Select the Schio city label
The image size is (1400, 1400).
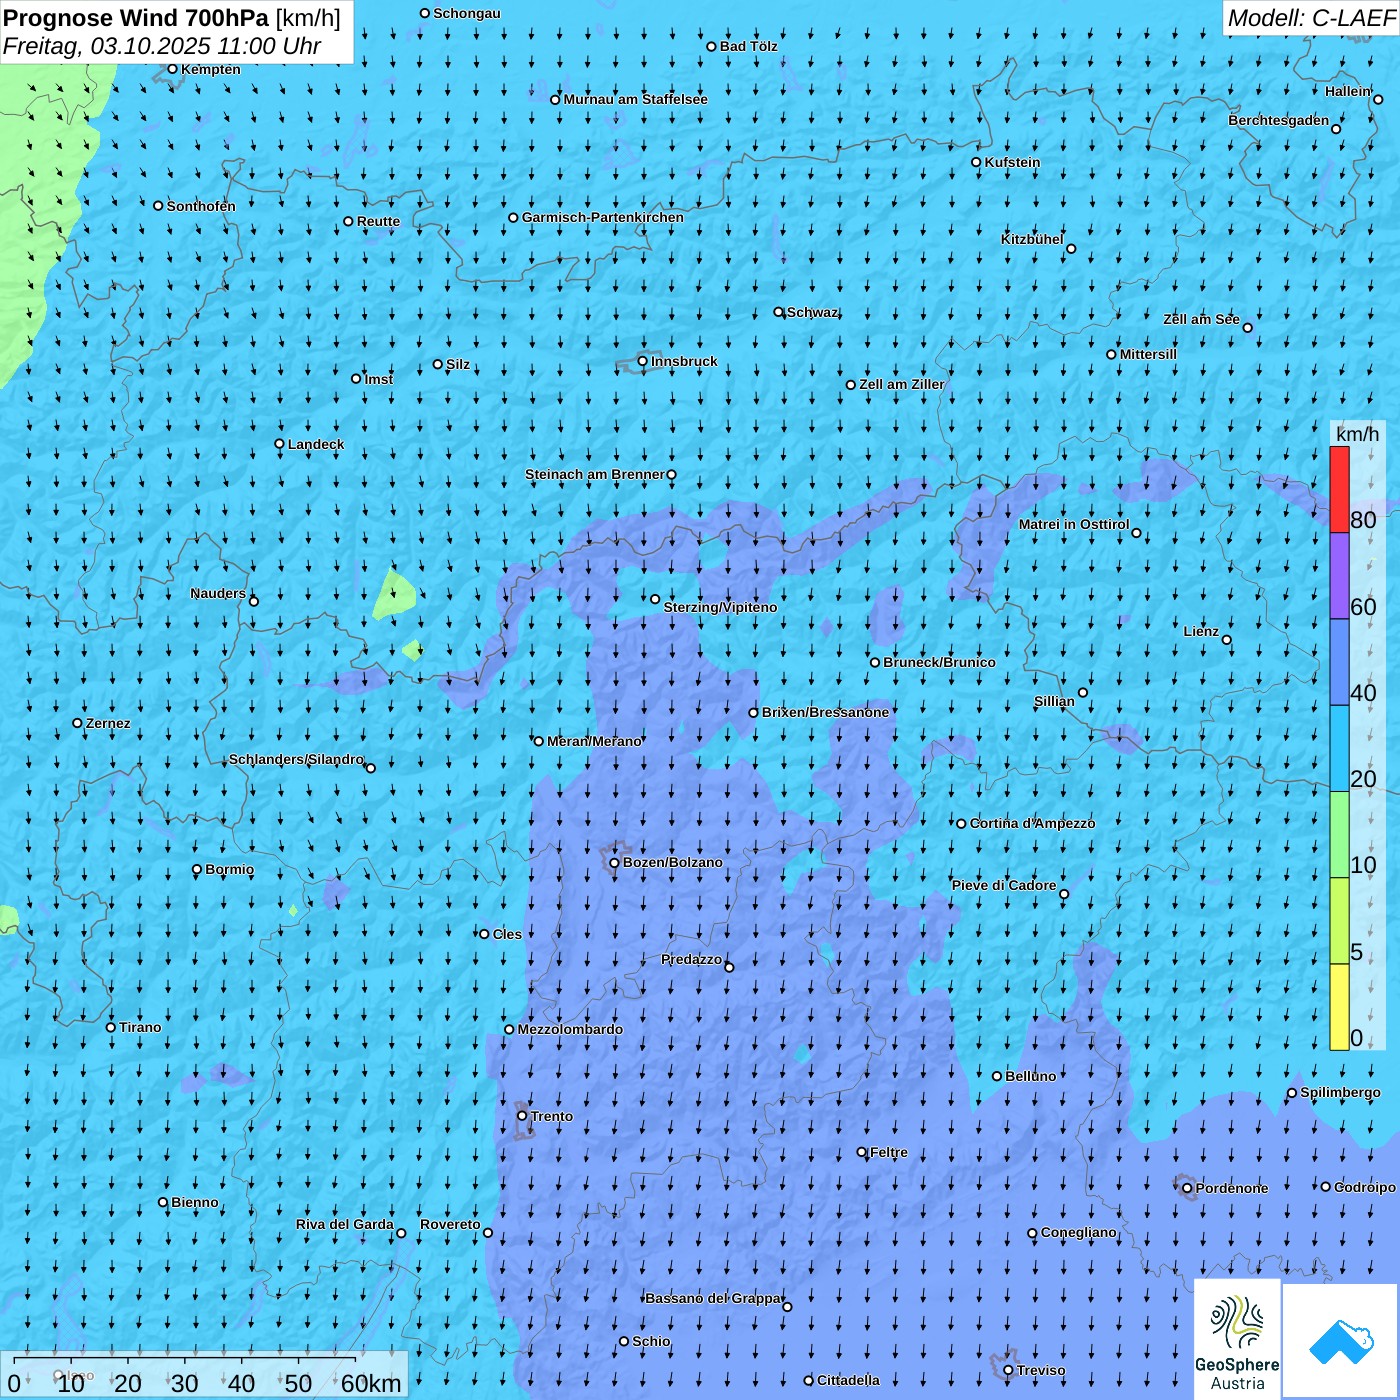tap(652, 1341)
